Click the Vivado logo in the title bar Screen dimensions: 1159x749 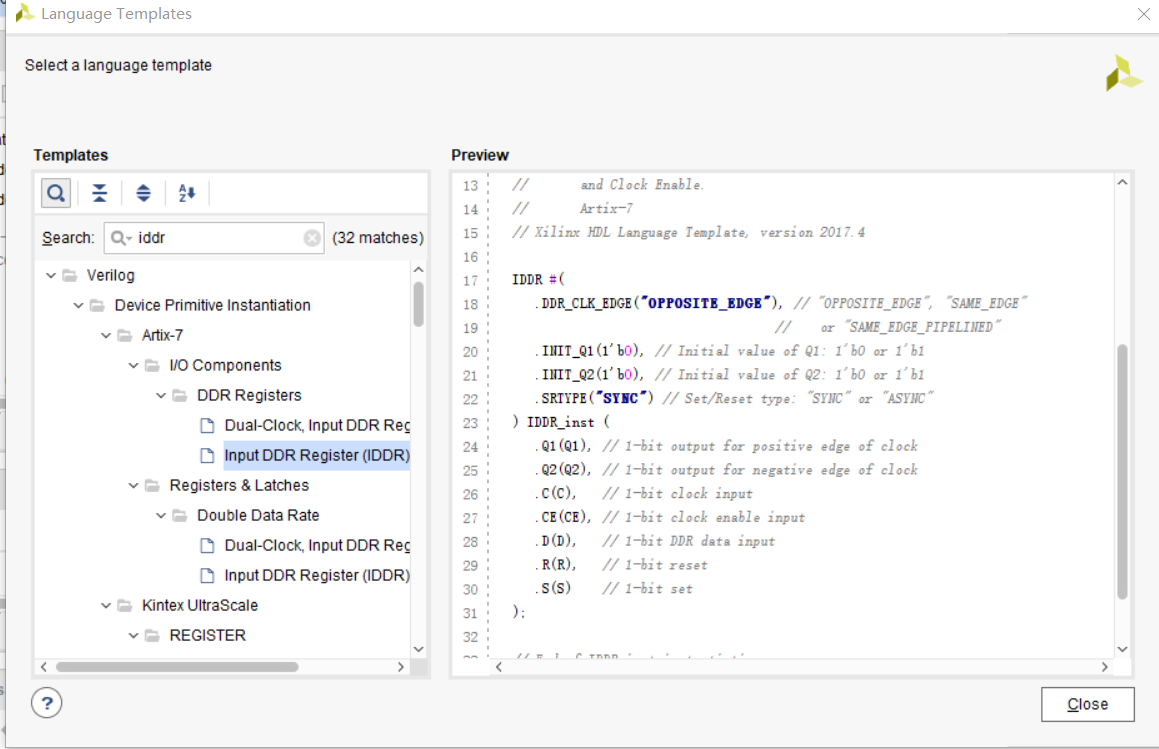tap(25, 14)
